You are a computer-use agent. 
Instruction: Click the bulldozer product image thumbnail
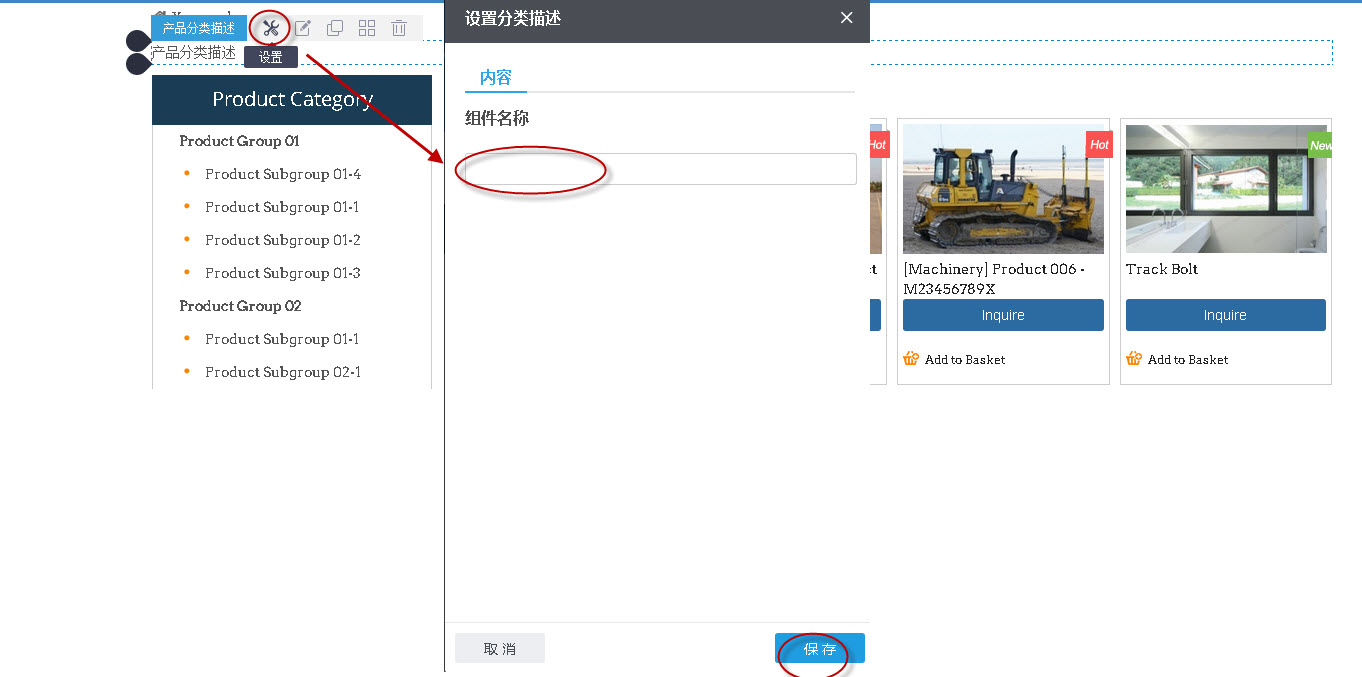click(1003, 189)
